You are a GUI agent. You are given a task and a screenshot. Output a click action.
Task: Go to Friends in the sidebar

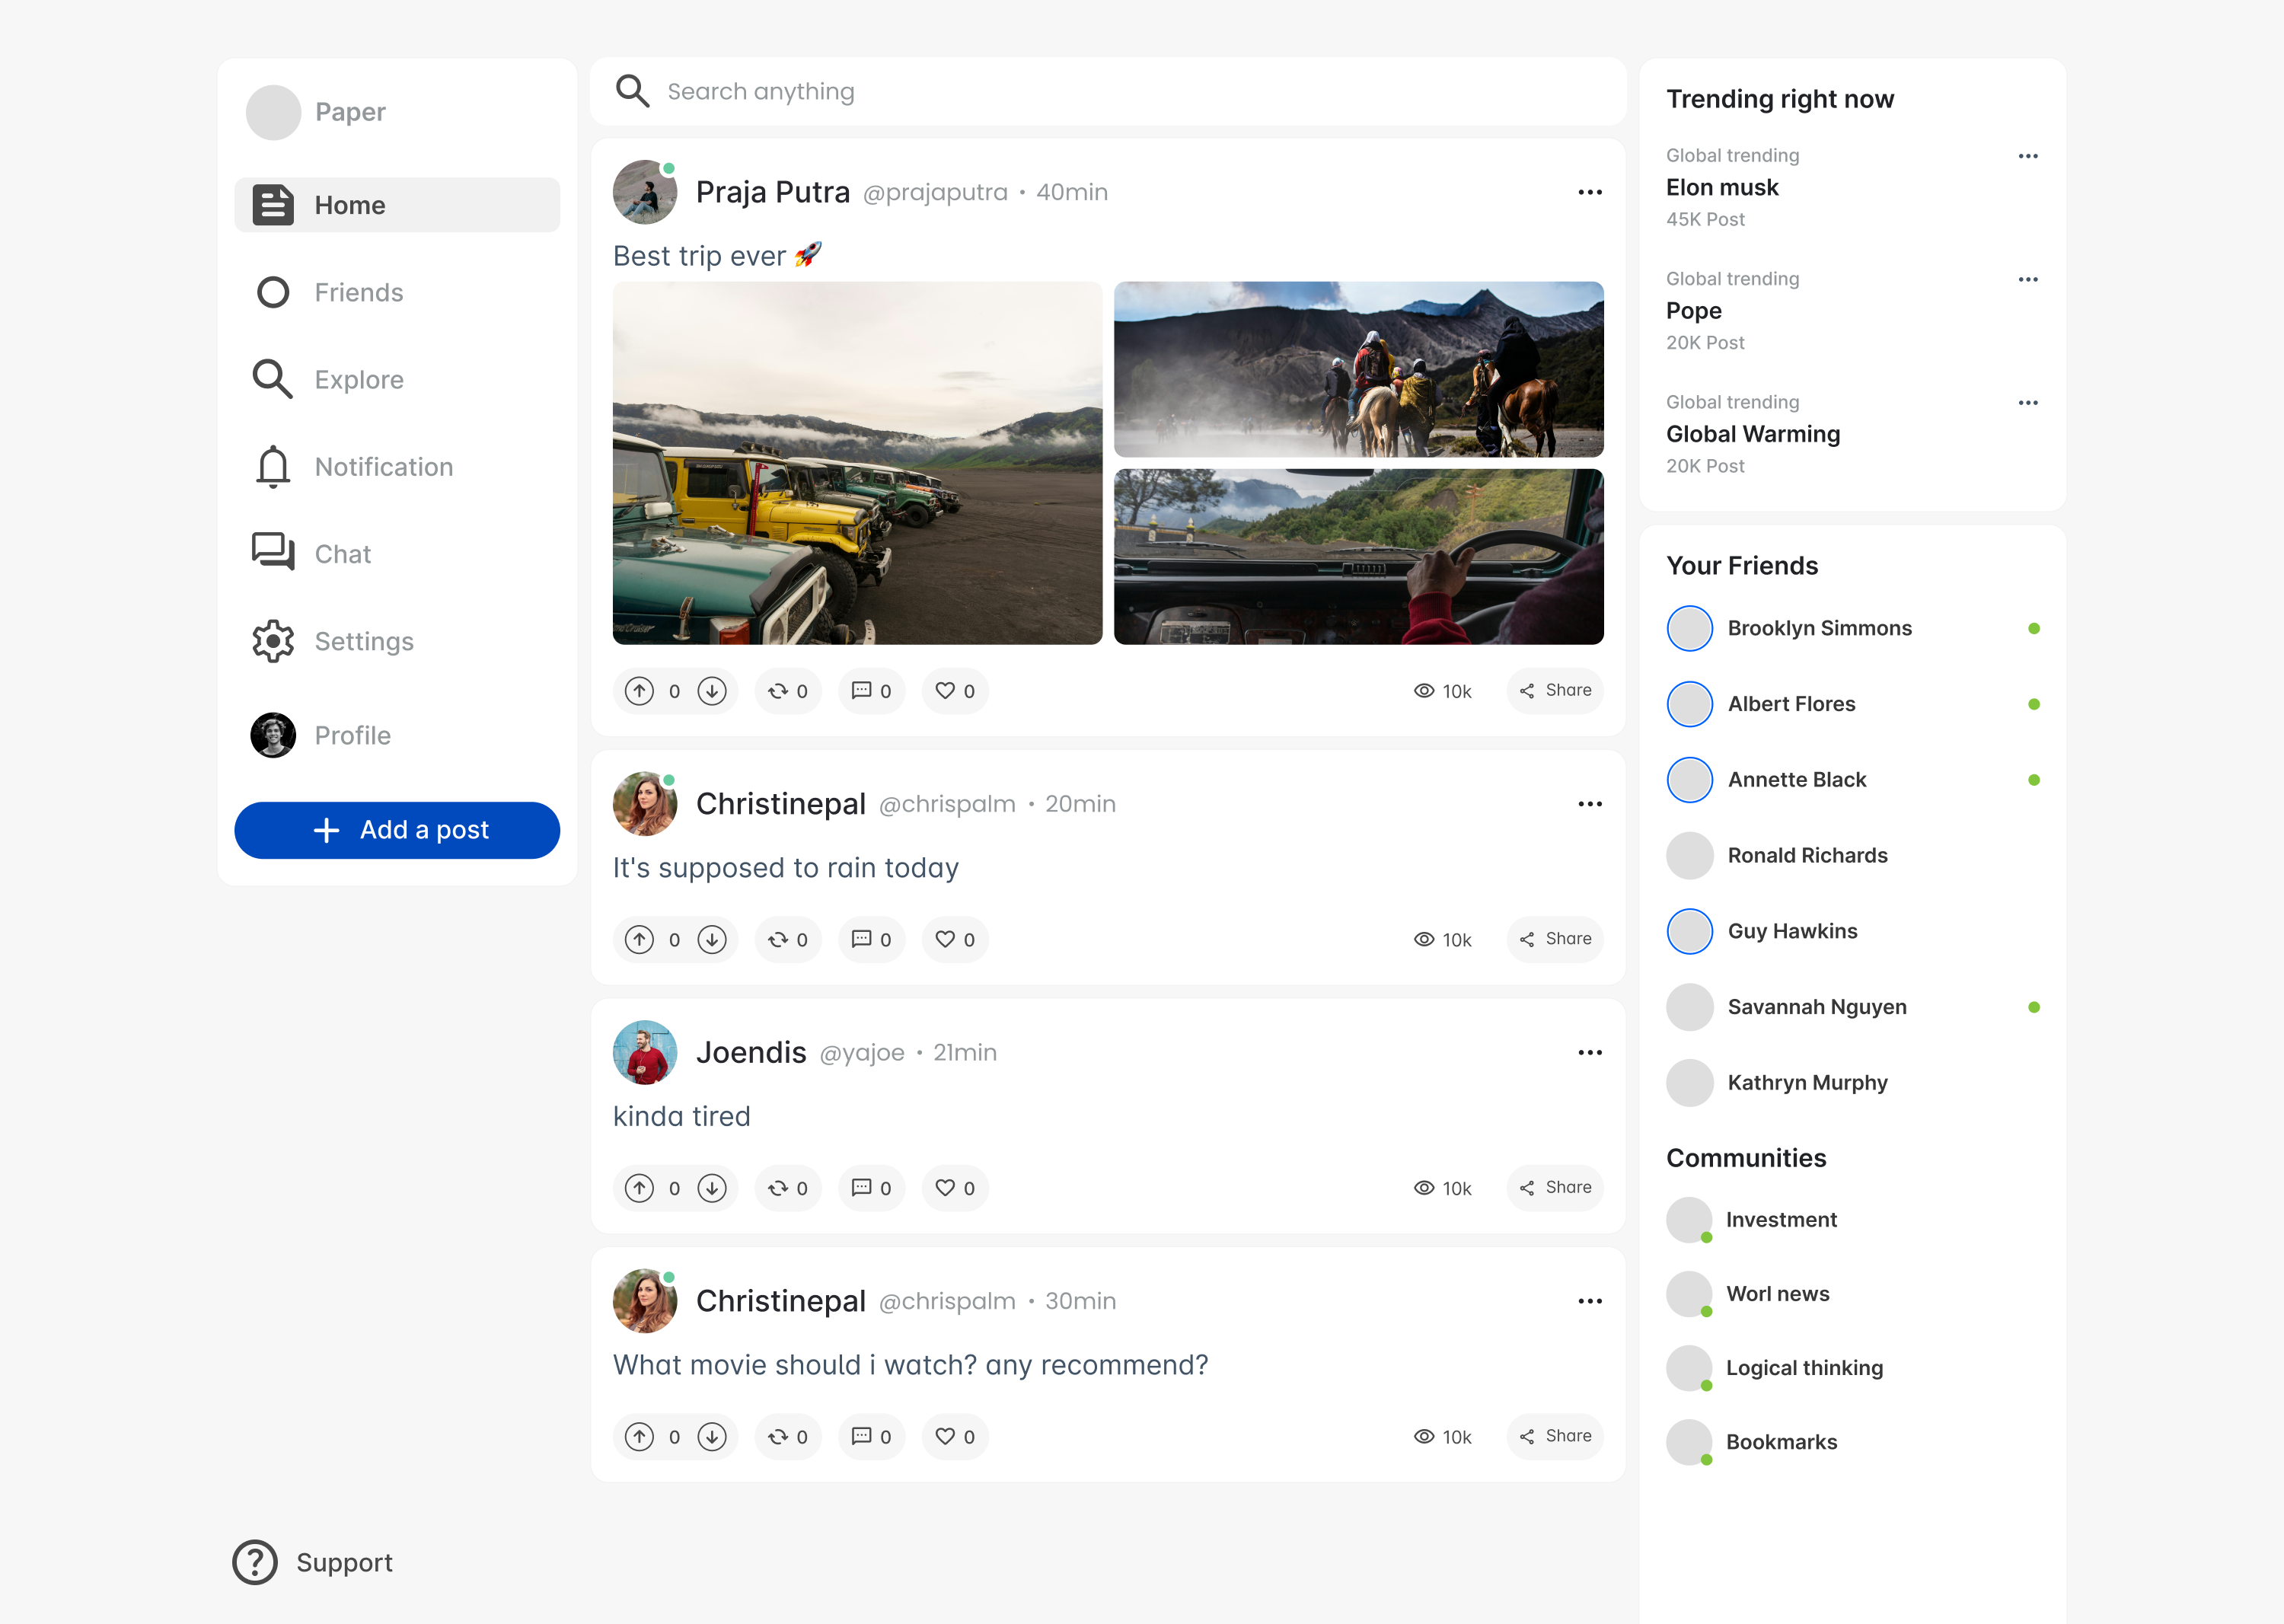coord(358,292)
